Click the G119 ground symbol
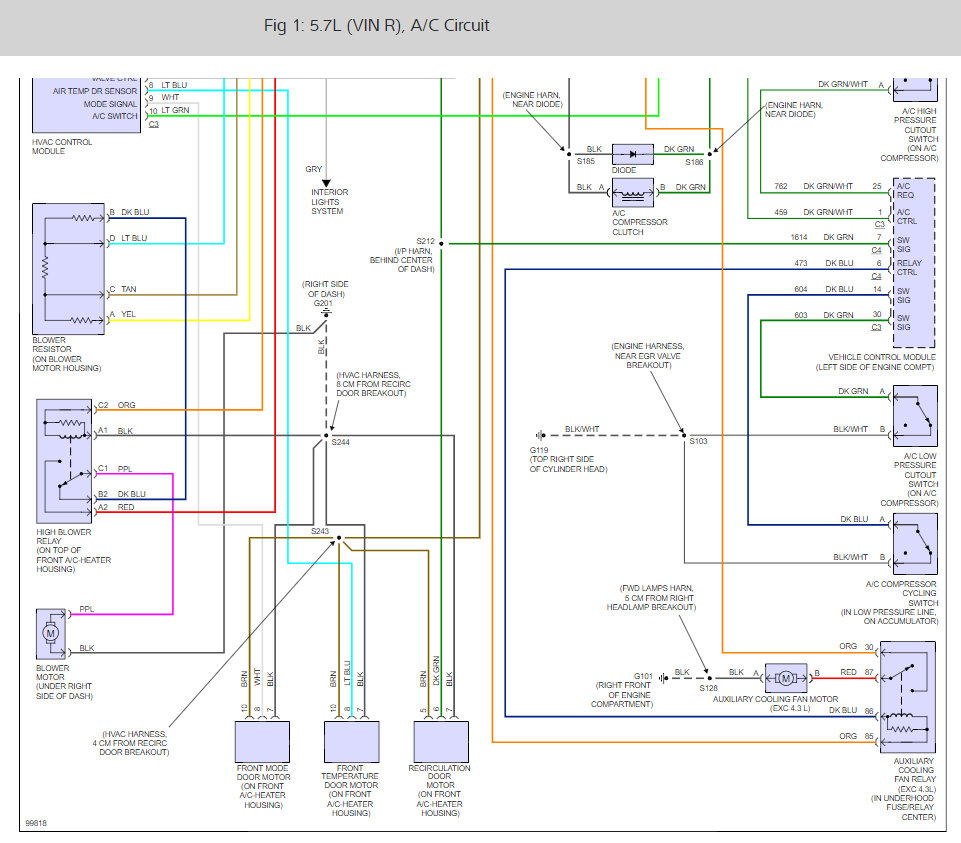The width and height of the screenshot is (961, 843). [x=540, y=435]
